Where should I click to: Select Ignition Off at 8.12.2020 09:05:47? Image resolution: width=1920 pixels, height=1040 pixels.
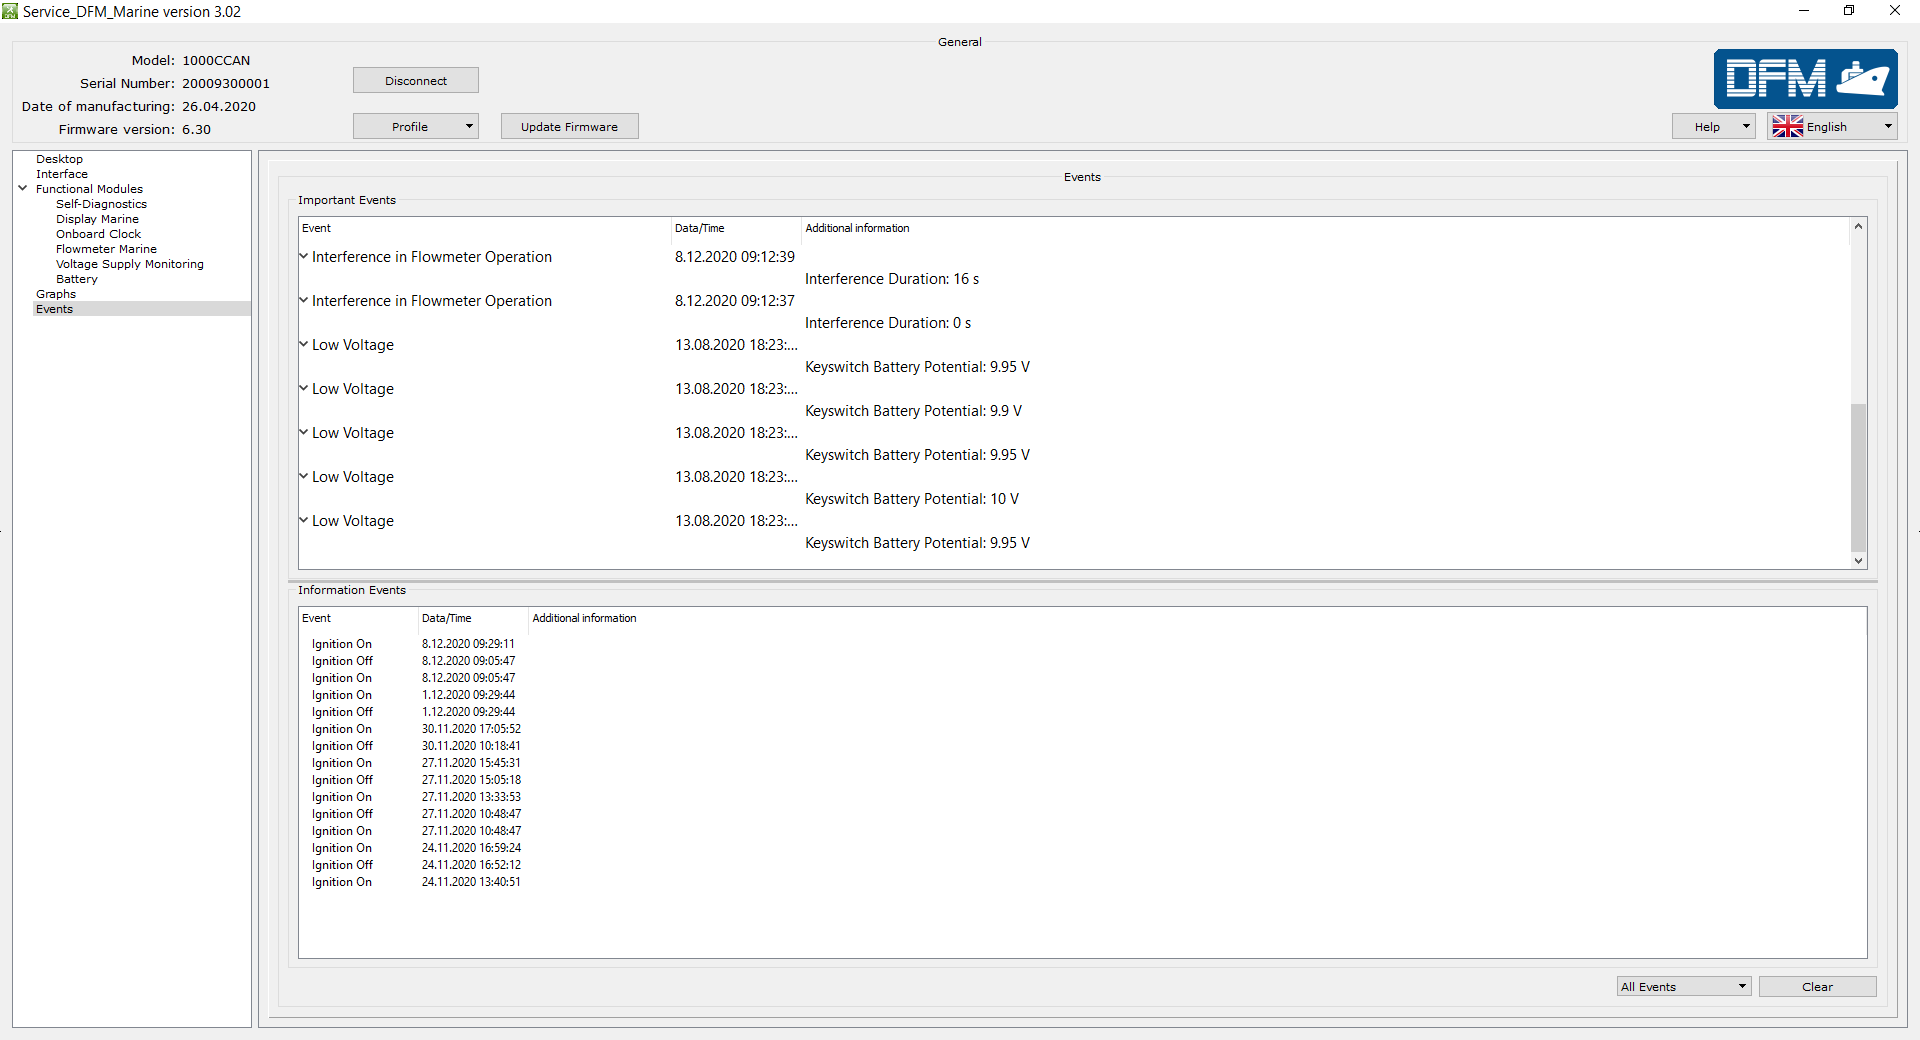pyautogui.click(x=413, y=661)
